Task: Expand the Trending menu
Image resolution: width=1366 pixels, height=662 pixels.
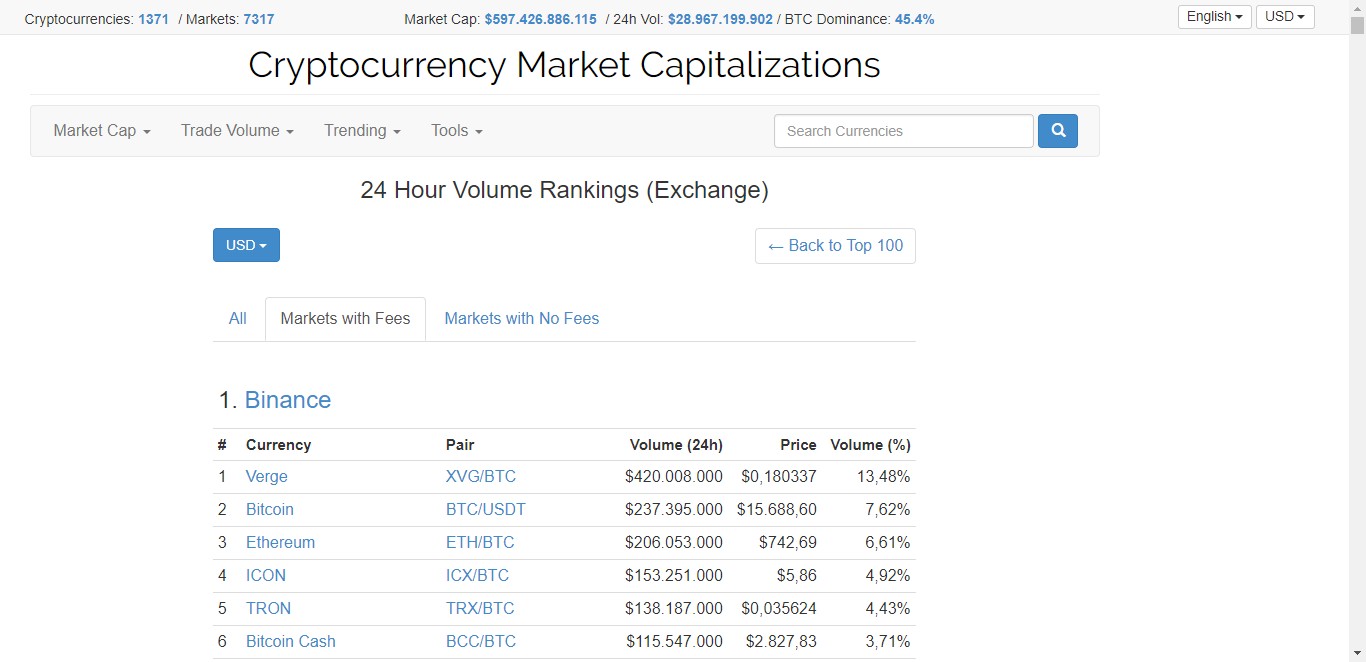Action: click(x=362, y=131)
